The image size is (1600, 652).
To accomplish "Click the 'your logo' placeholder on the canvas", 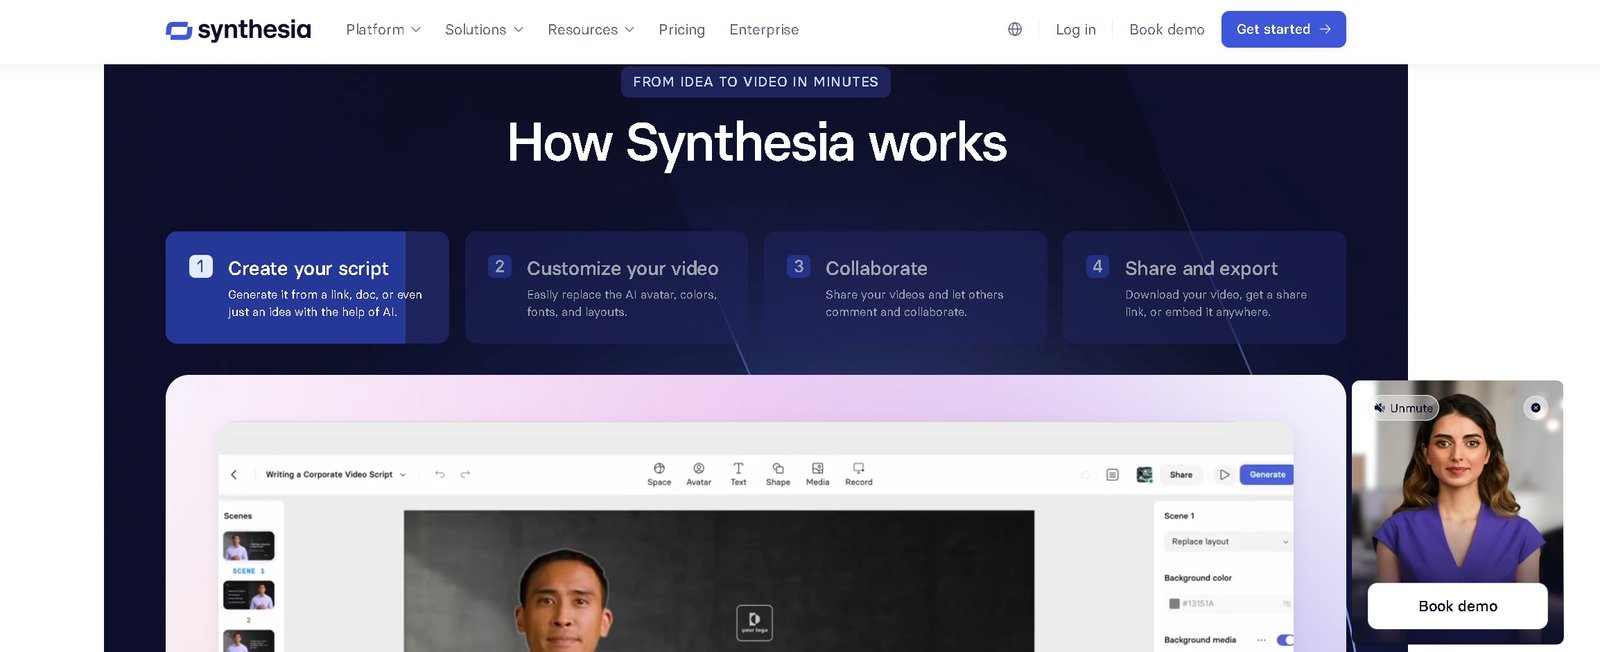I will (x=755, y=622).
